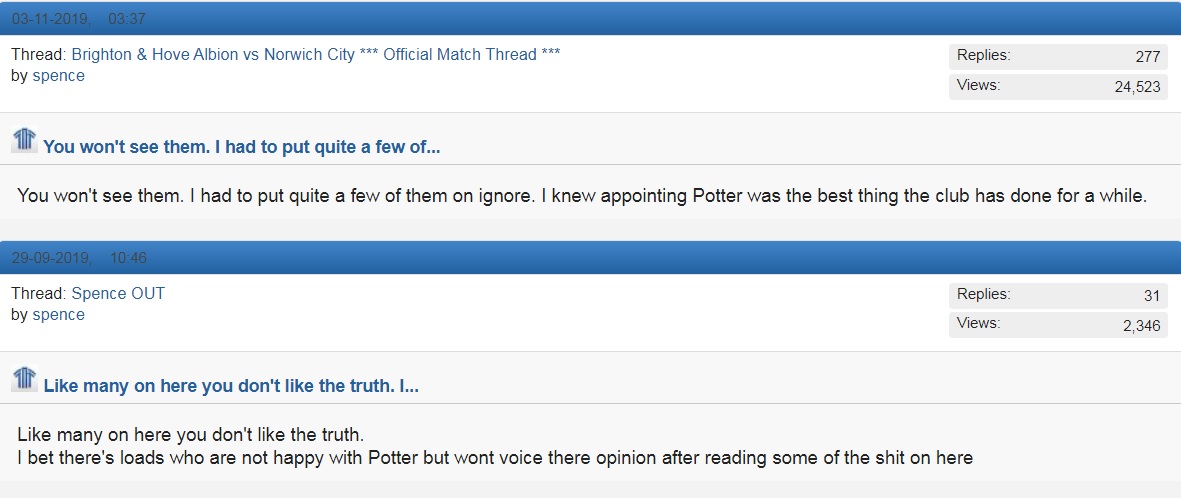Click the 24,523 views count box
1181x498 pixels.
click(1058, 87)
